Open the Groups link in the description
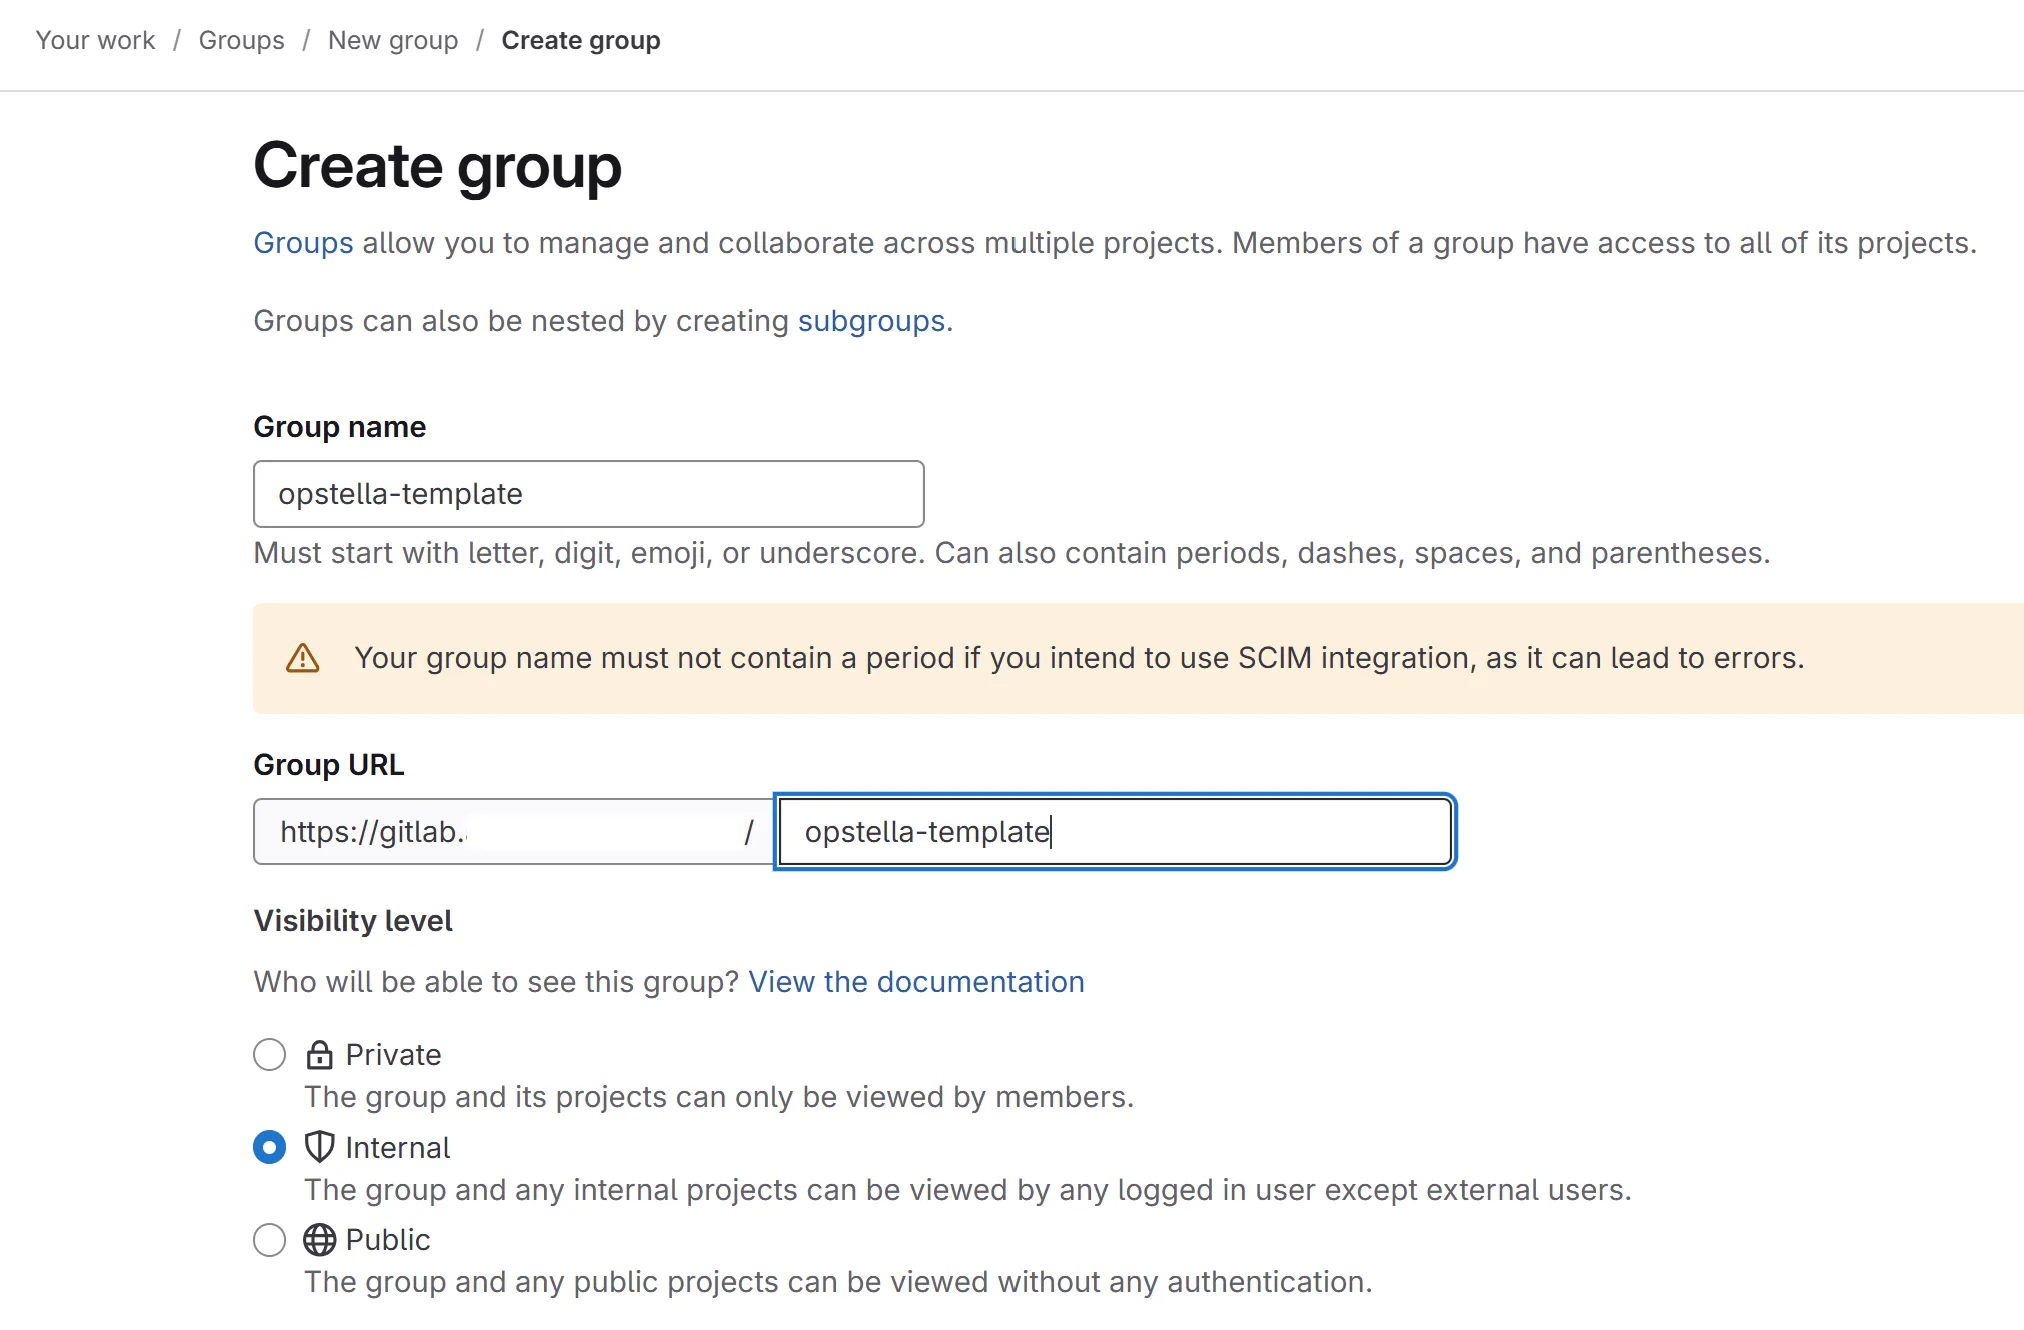2024x1330 pixels. tap(303, 243)
